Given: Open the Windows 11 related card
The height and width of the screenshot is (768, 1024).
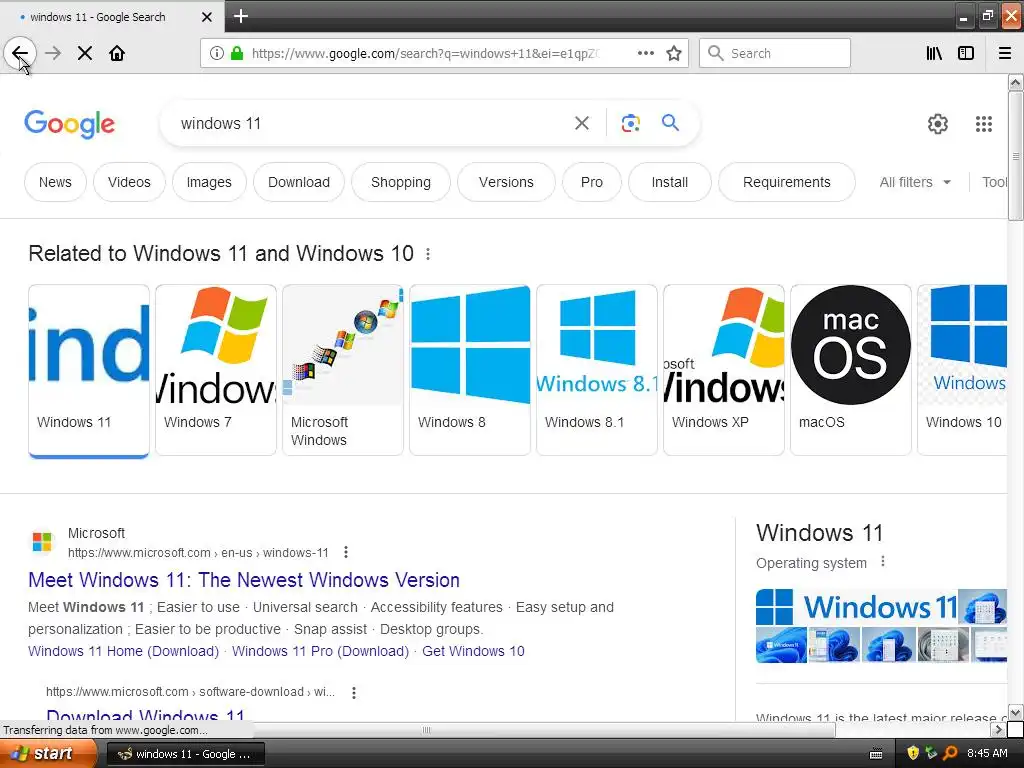Looking at the screenshot, I should (89, 370).
